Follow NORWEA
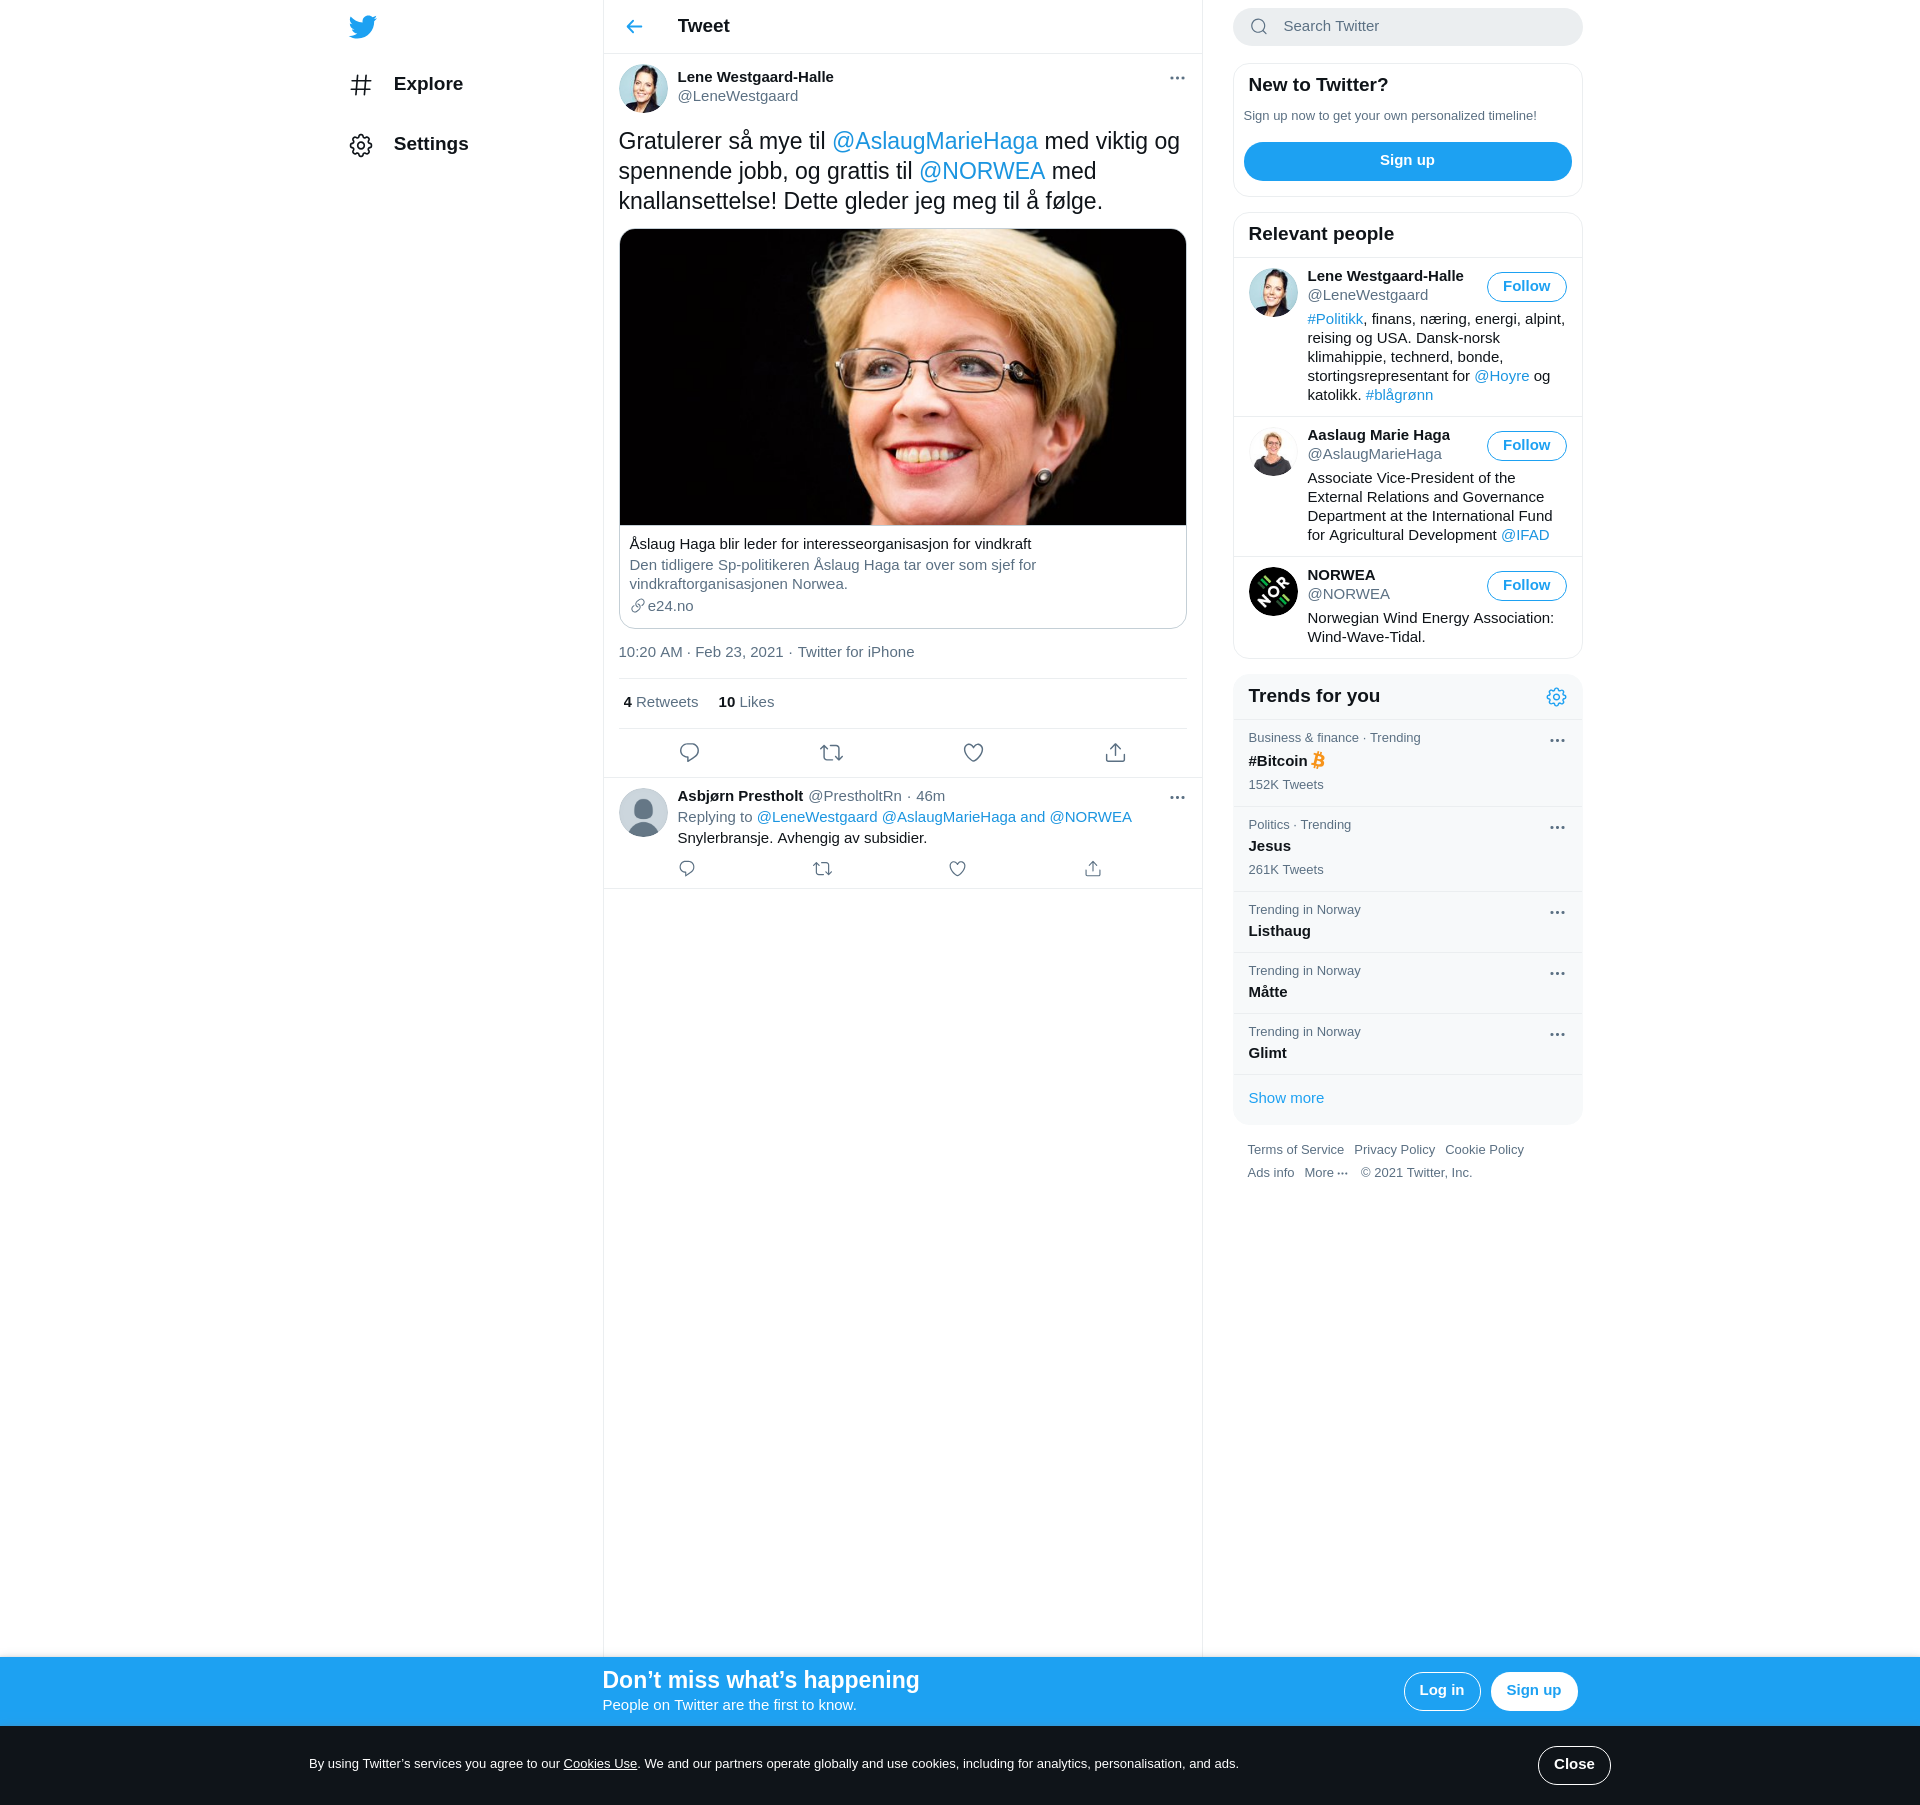The width and height of the screenshot is (1920, 1805). click(x=1526, y=586)
